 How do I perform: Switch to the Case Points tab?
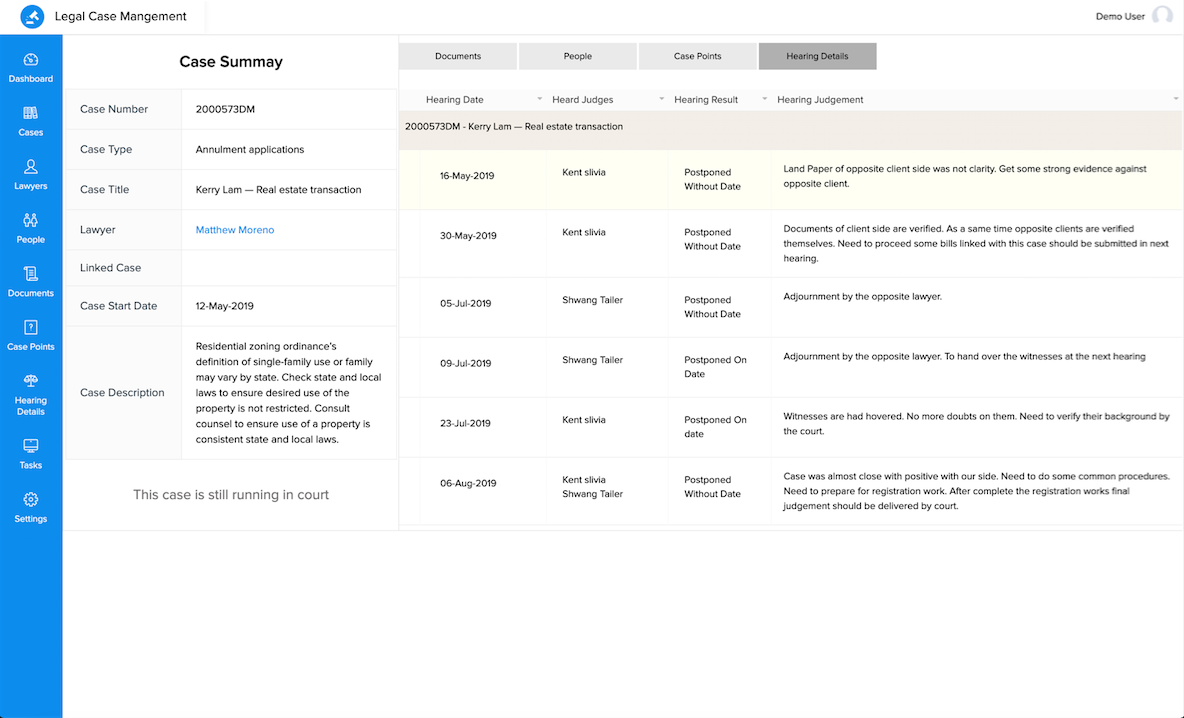tap(698, 56)
